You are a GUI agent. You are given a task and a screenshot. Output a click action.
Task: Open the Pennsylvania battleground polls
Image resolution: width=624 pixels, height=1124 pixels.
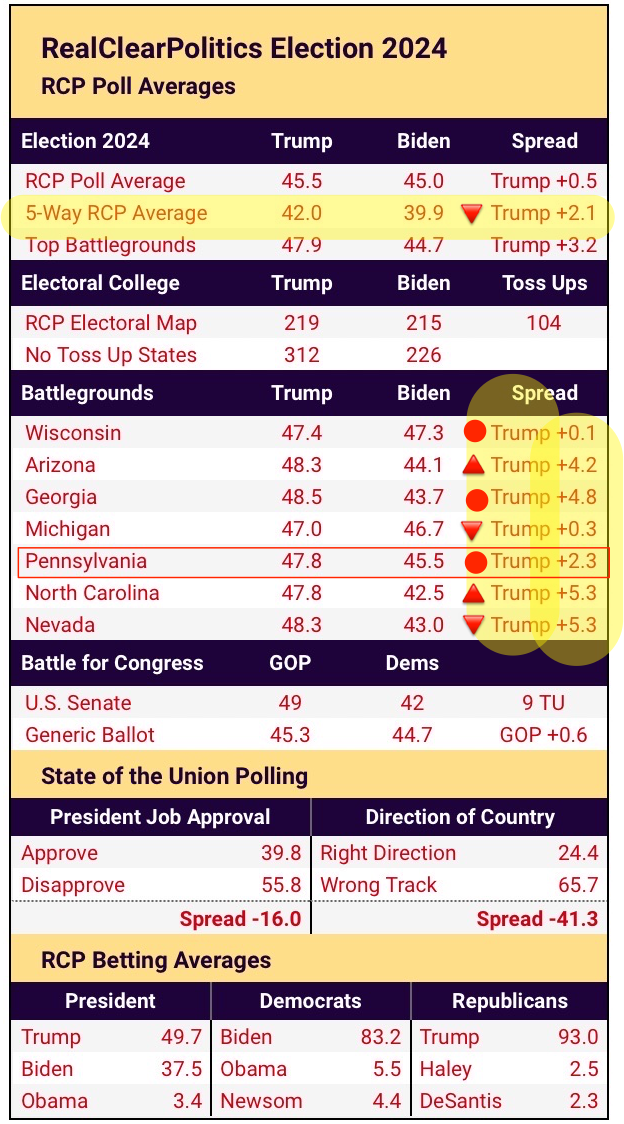86,561
